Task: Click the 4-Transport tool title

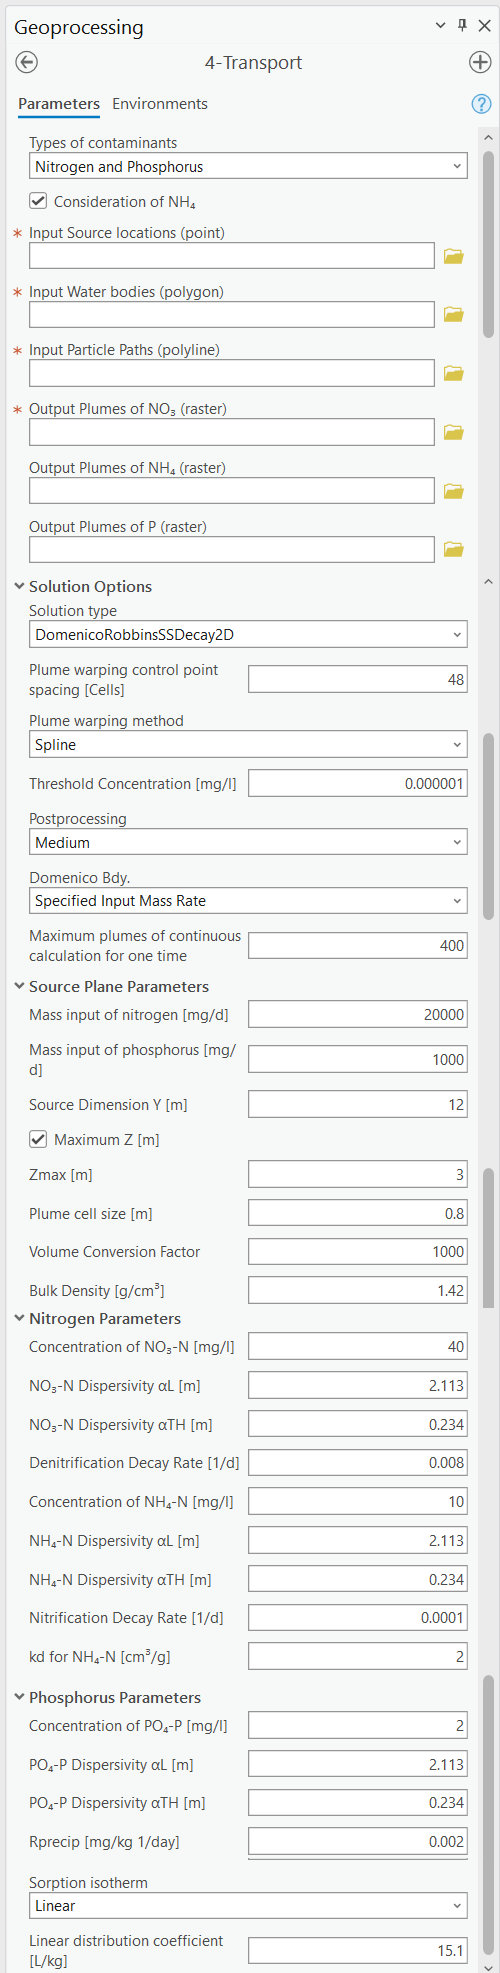Action: pos(253,63)
